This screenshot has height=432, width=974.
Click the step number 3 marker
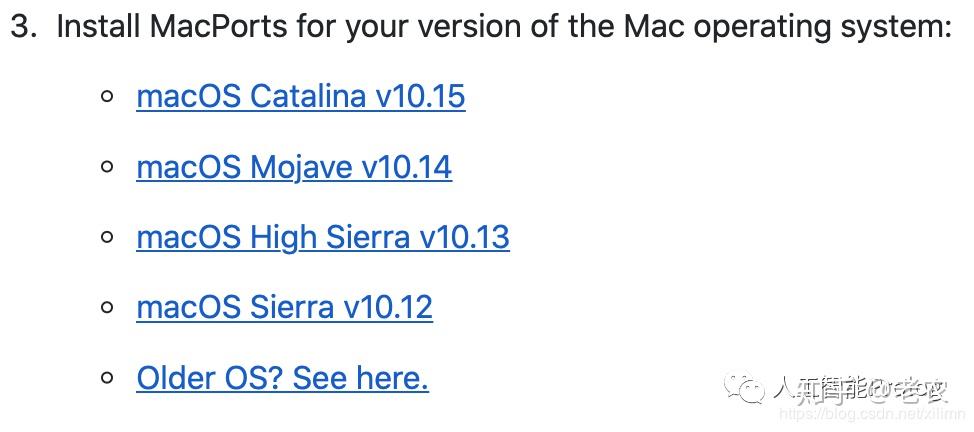tap(23, 27)
